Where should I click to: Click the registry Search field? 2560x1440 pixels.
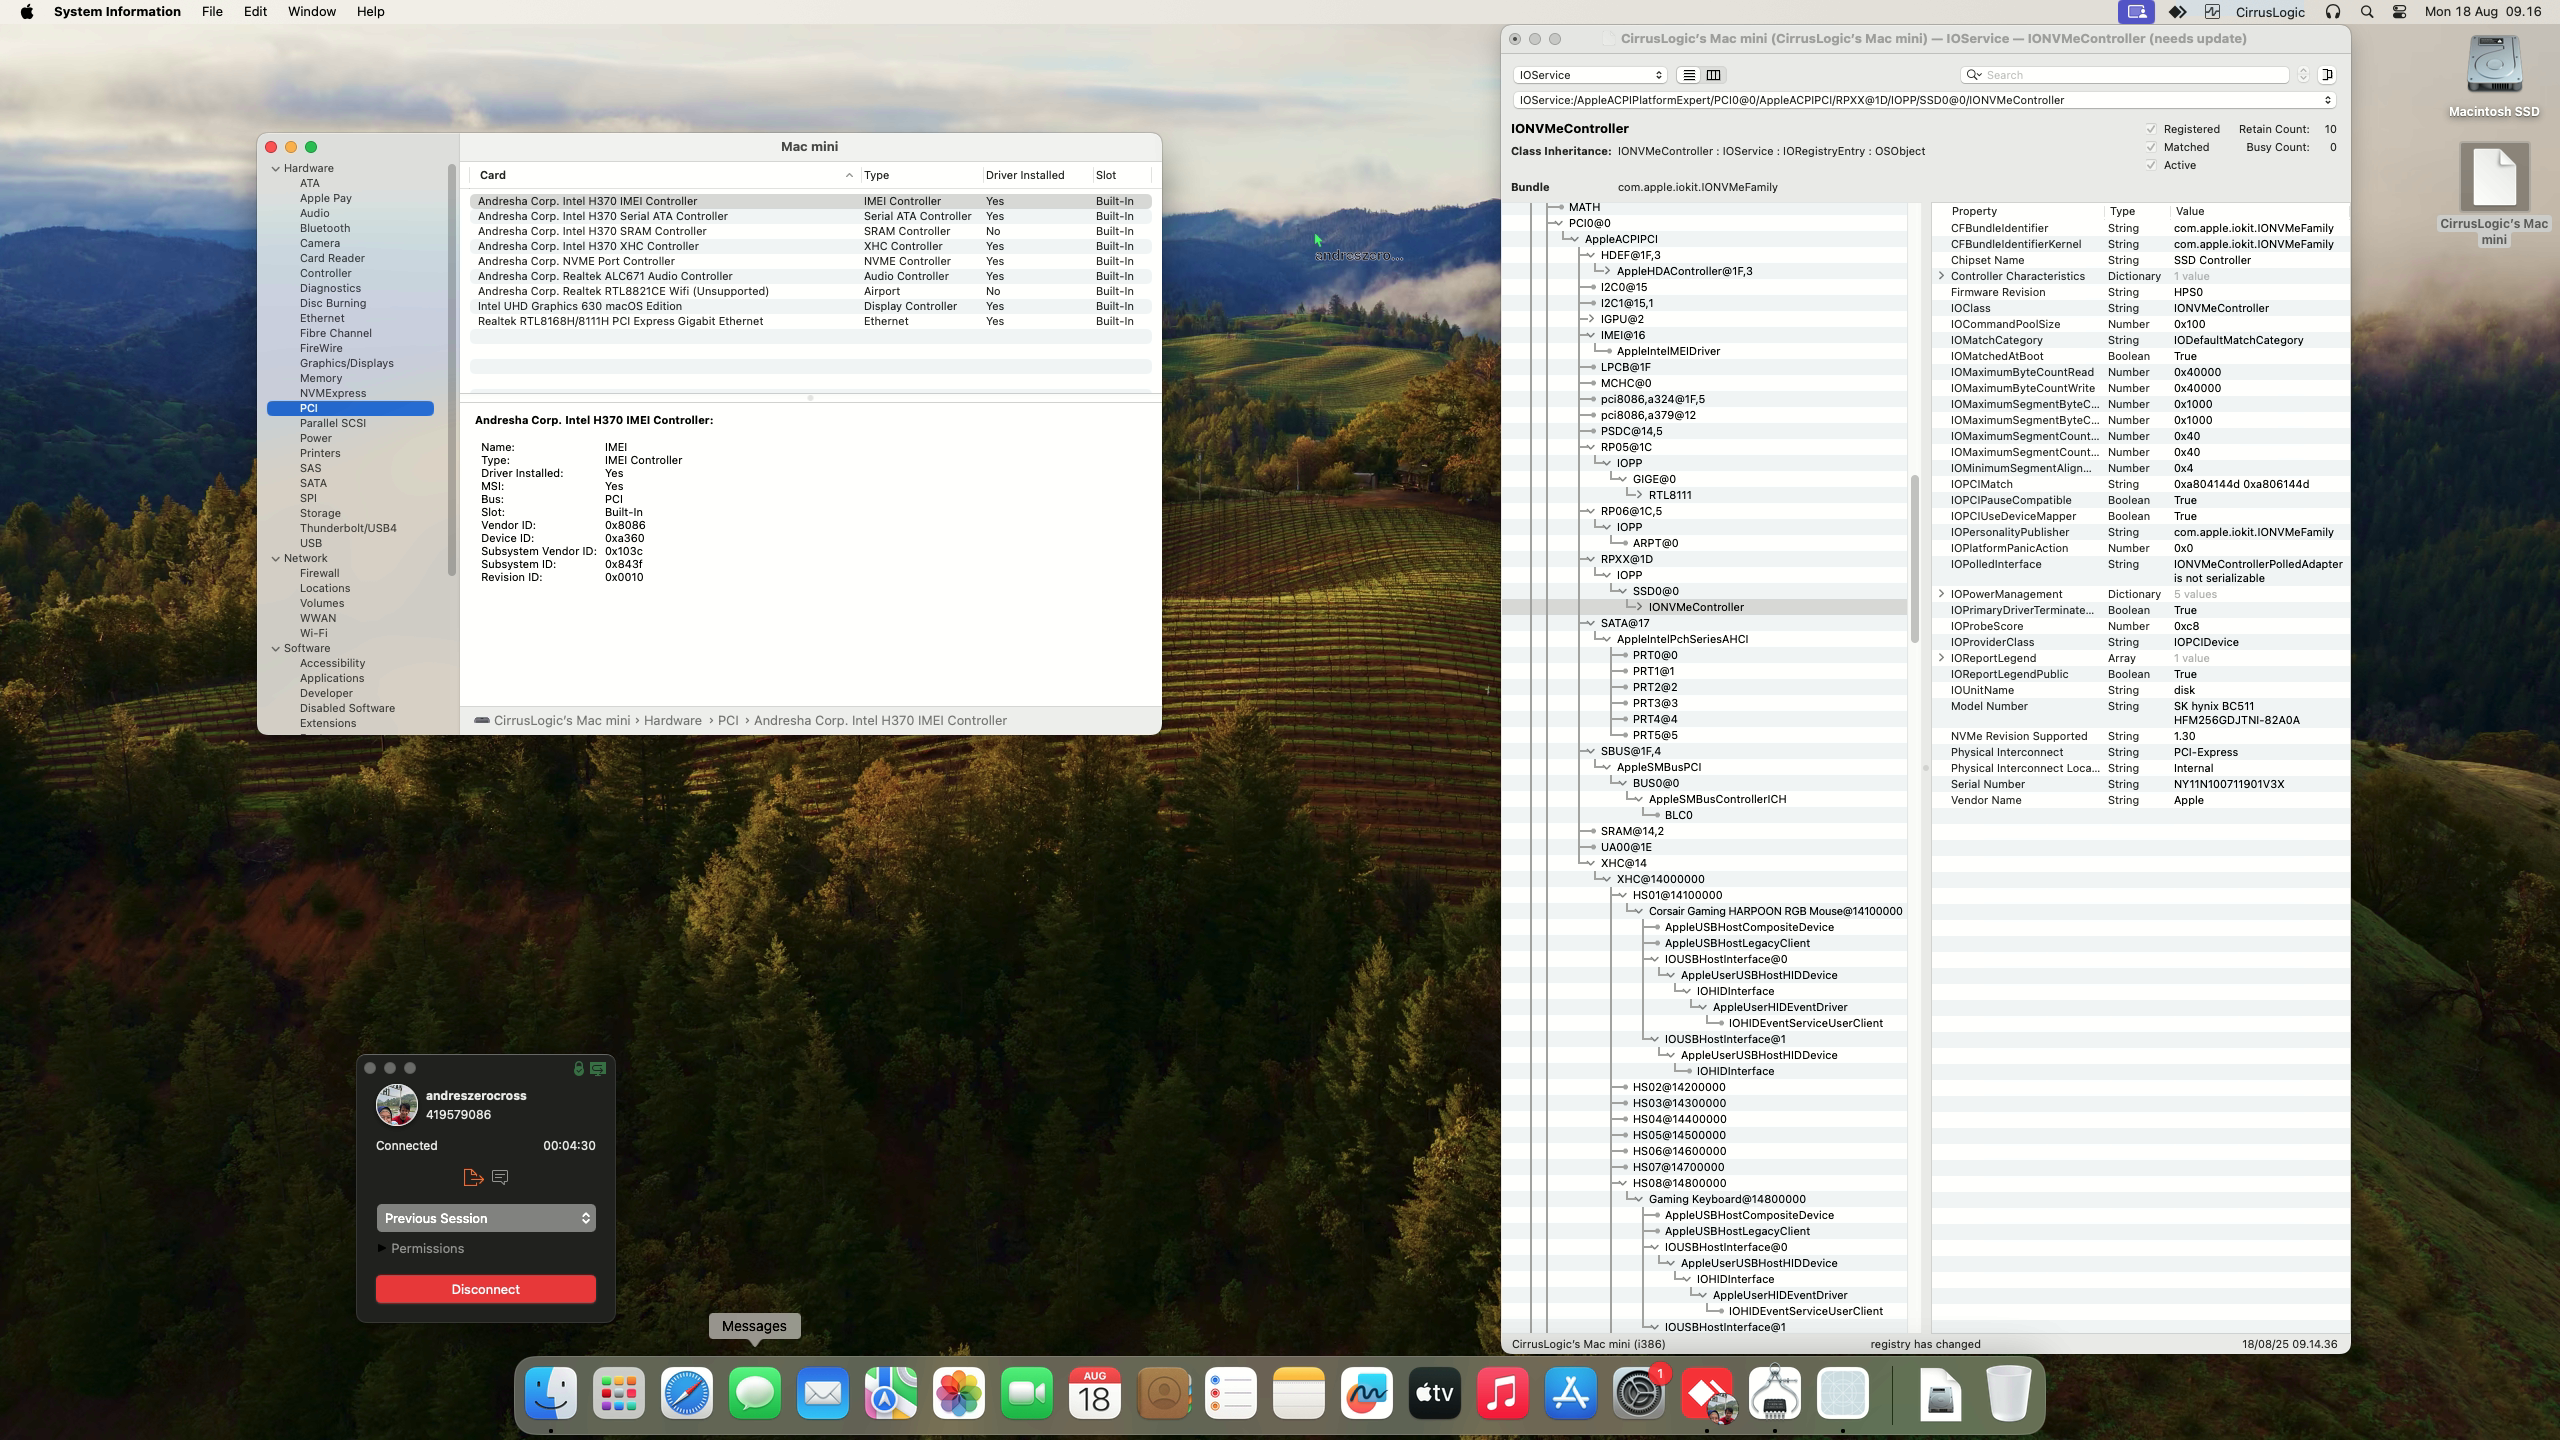click(x=2130, y=75)
